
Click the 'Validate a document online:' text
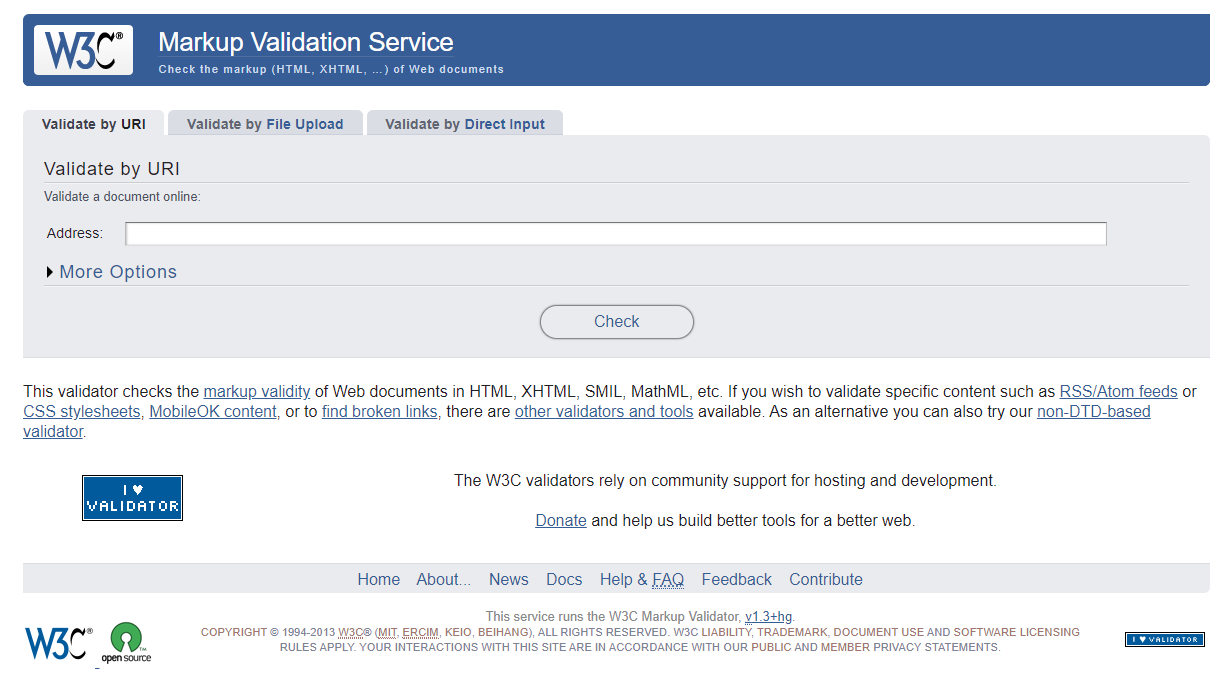click(122, 197)
